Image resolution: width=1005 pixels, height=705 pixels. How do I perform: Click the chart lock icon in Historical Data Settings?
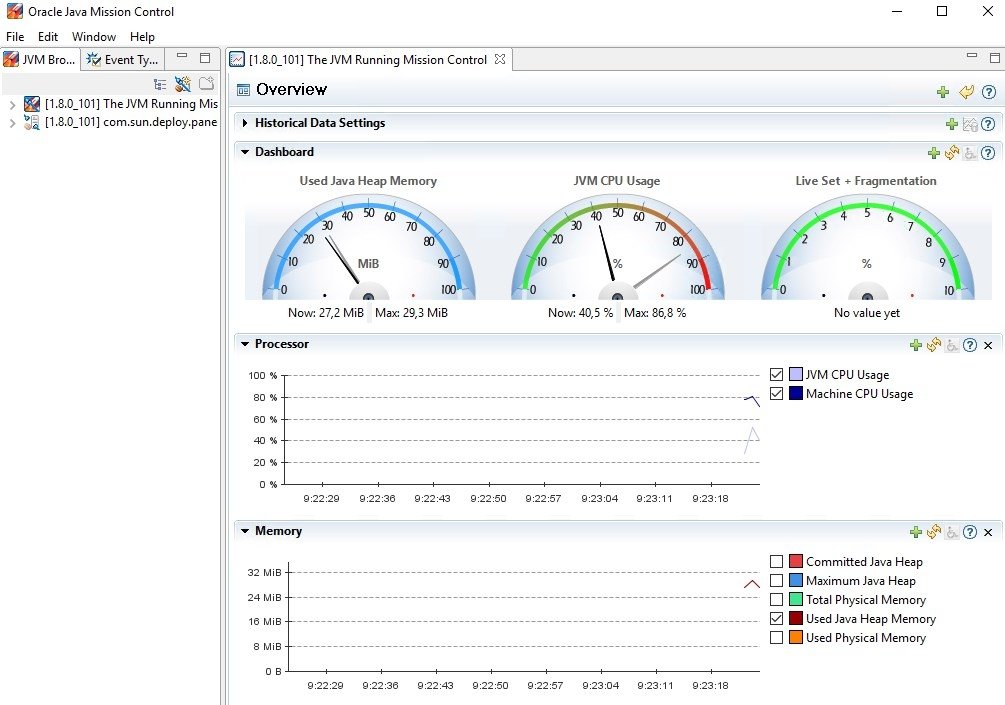(x=970, y=124)
